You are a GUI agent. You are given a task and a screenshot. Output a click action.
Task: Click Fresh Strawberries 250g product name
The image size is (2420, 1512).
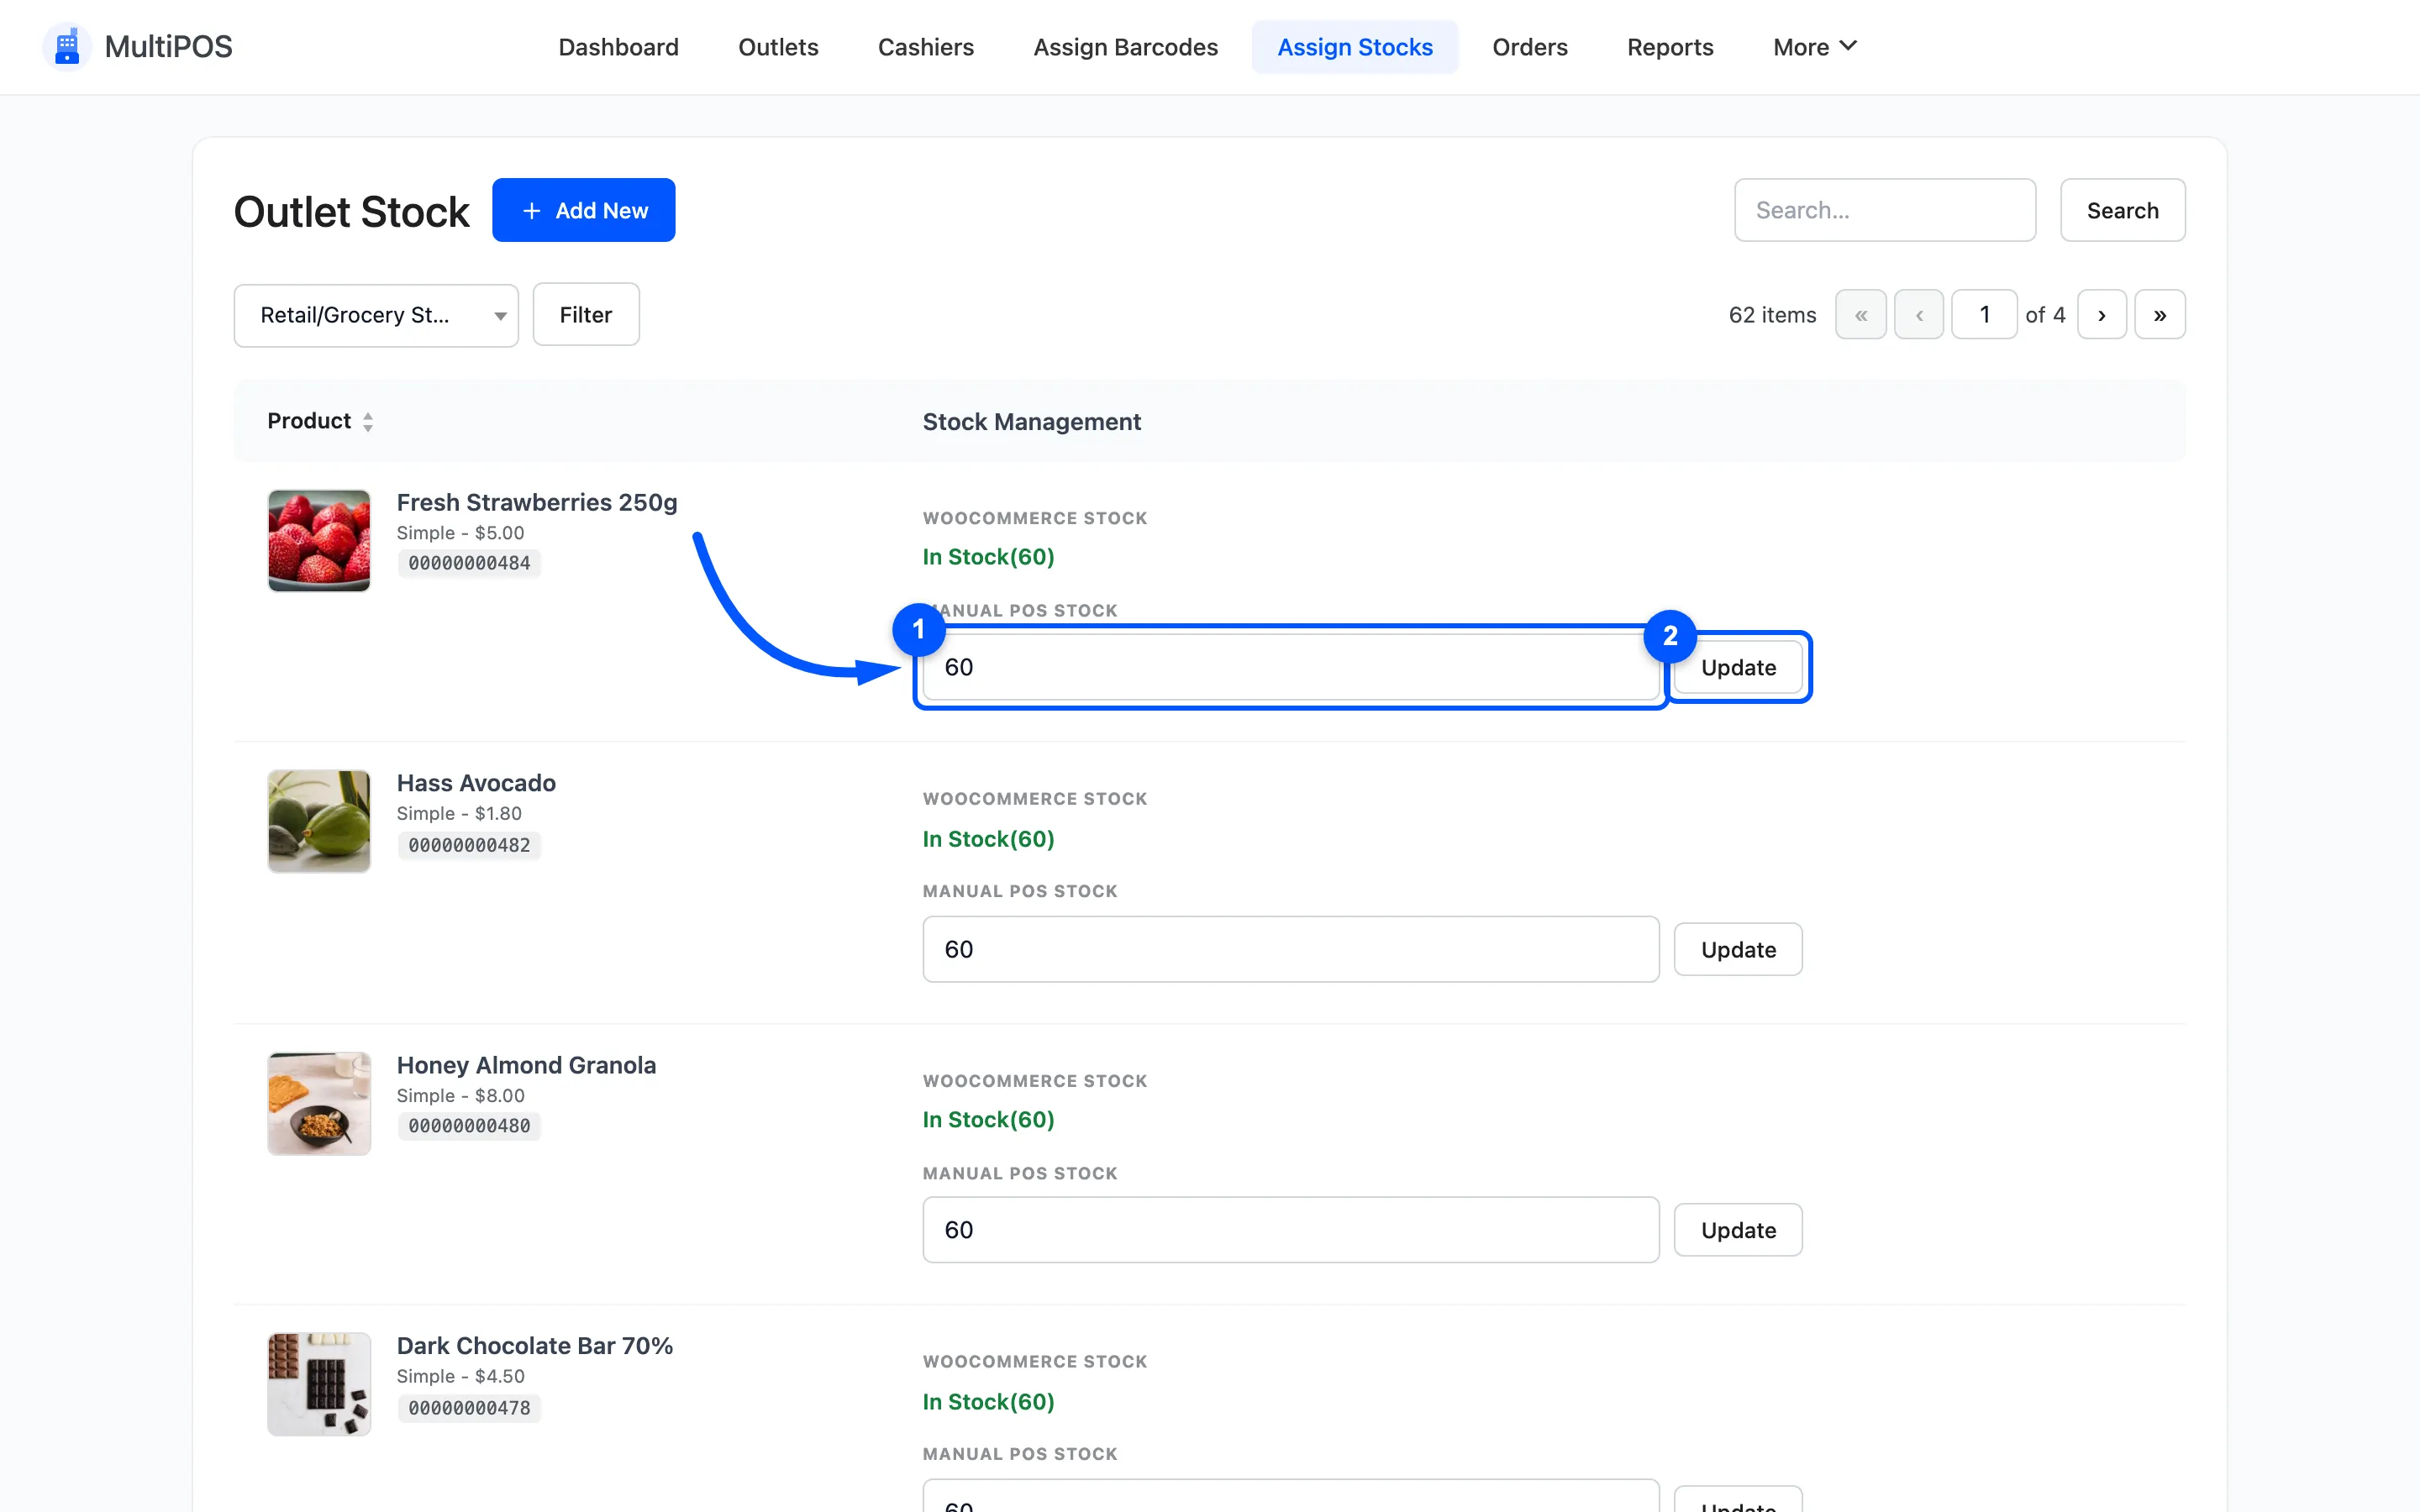click(x=537, y=502)
